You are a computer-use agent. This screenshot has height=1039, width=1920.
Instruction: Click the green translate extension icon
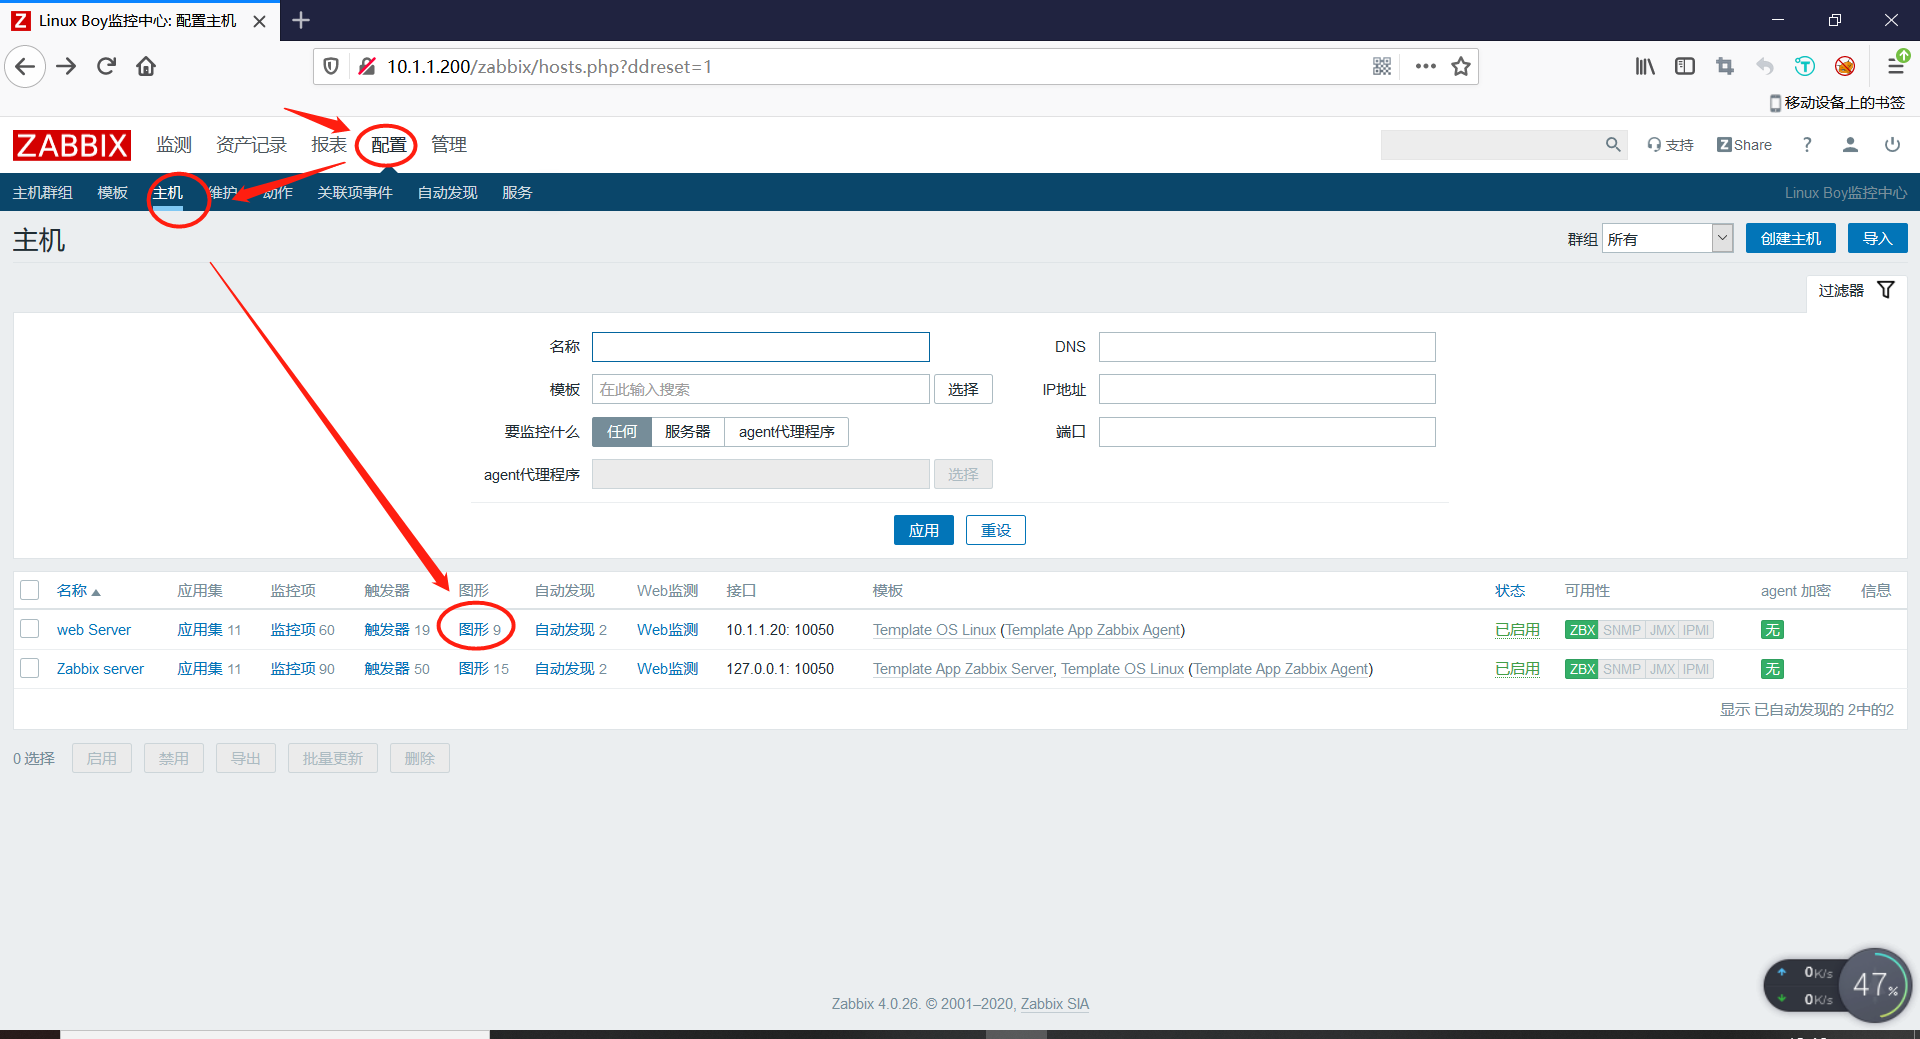tap(1805, 67)
